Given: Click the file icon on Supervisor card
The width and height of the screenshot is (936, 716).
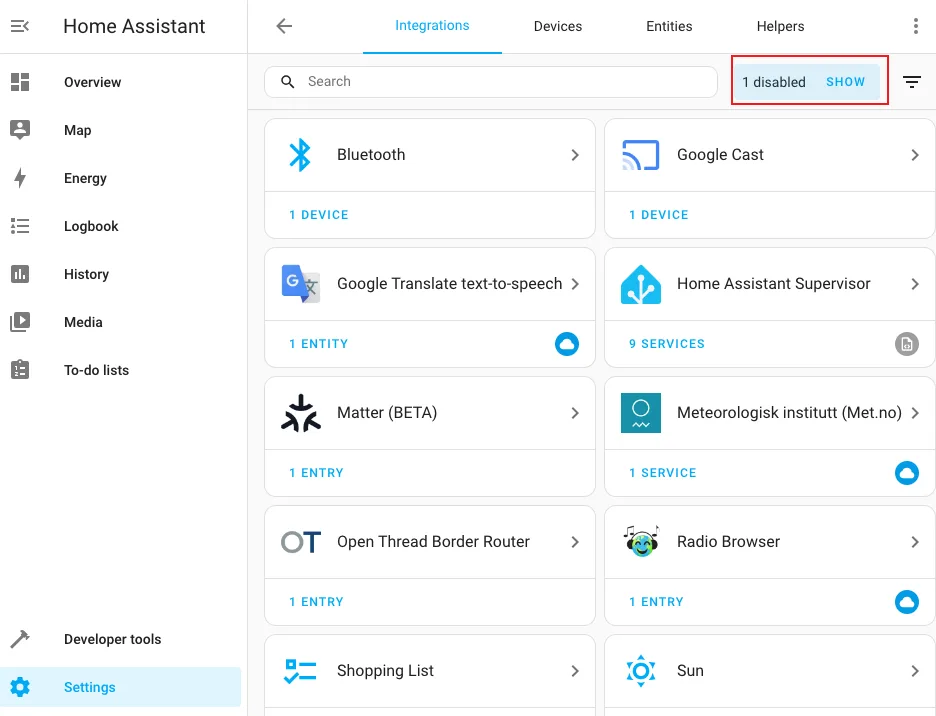Looking at the screenshot, I should pos(906,344).
